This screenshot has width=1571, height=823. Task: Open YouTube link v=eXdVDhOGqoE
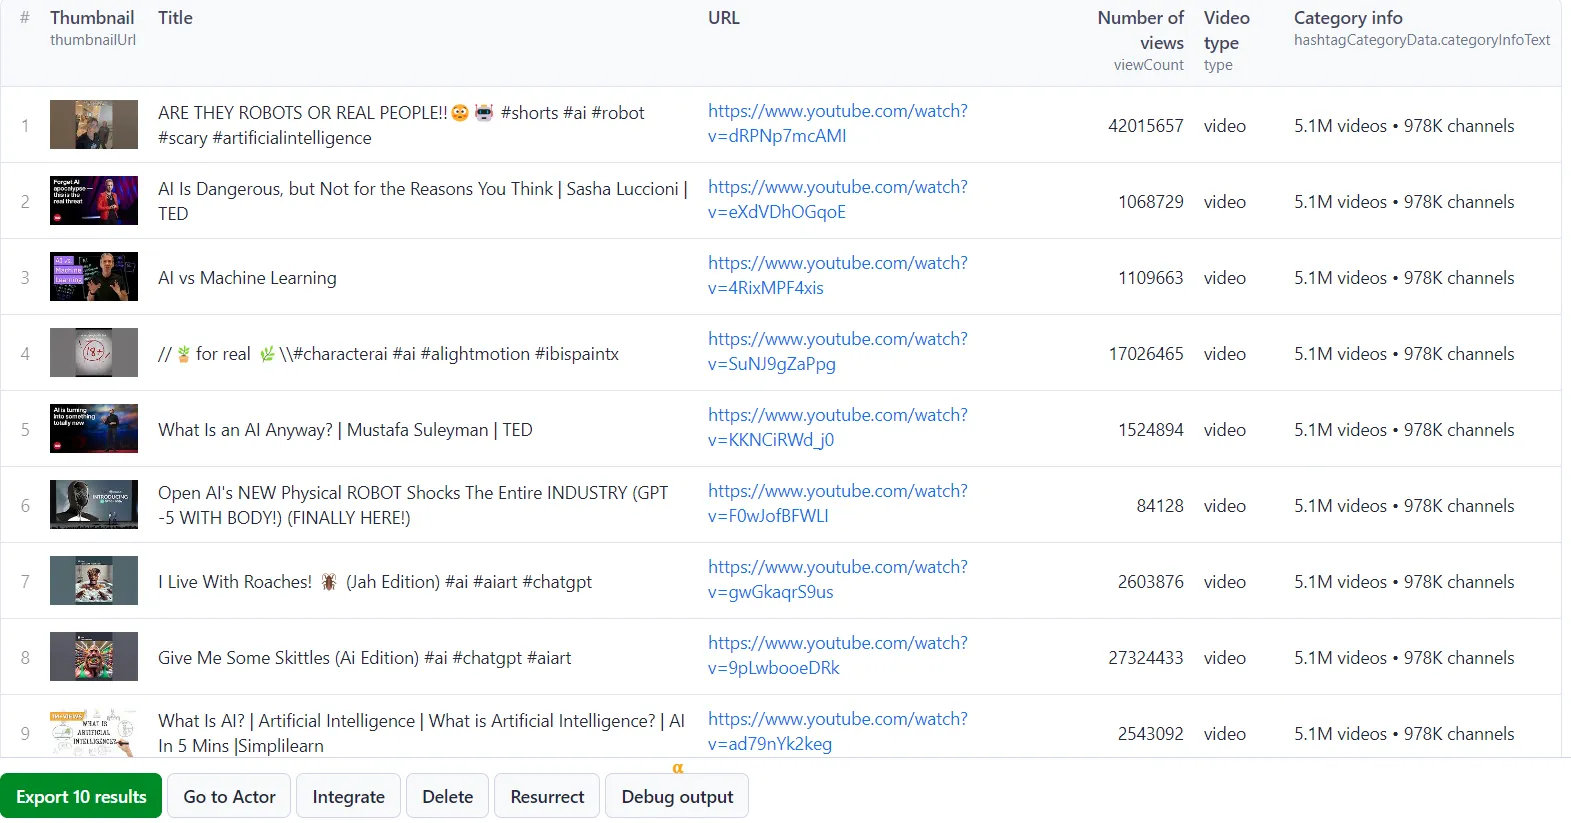point(838,200)
